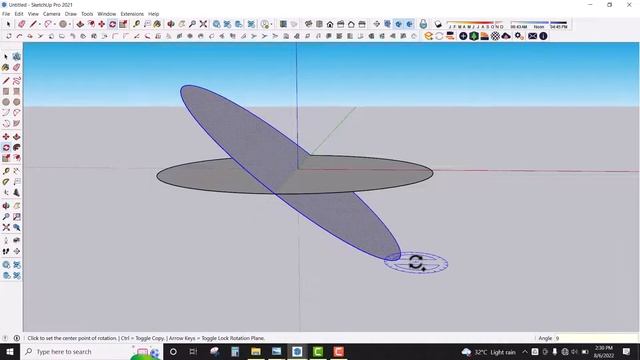Viewport: 640px width, 360px height.
Task: Select the Arc tool in top toolbar
Action: 48,24
